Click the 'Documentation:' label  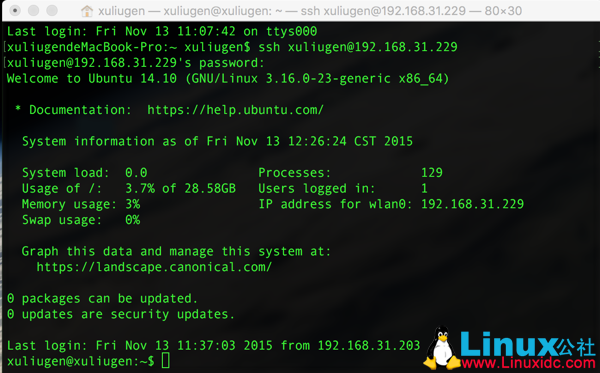[80, 110]
